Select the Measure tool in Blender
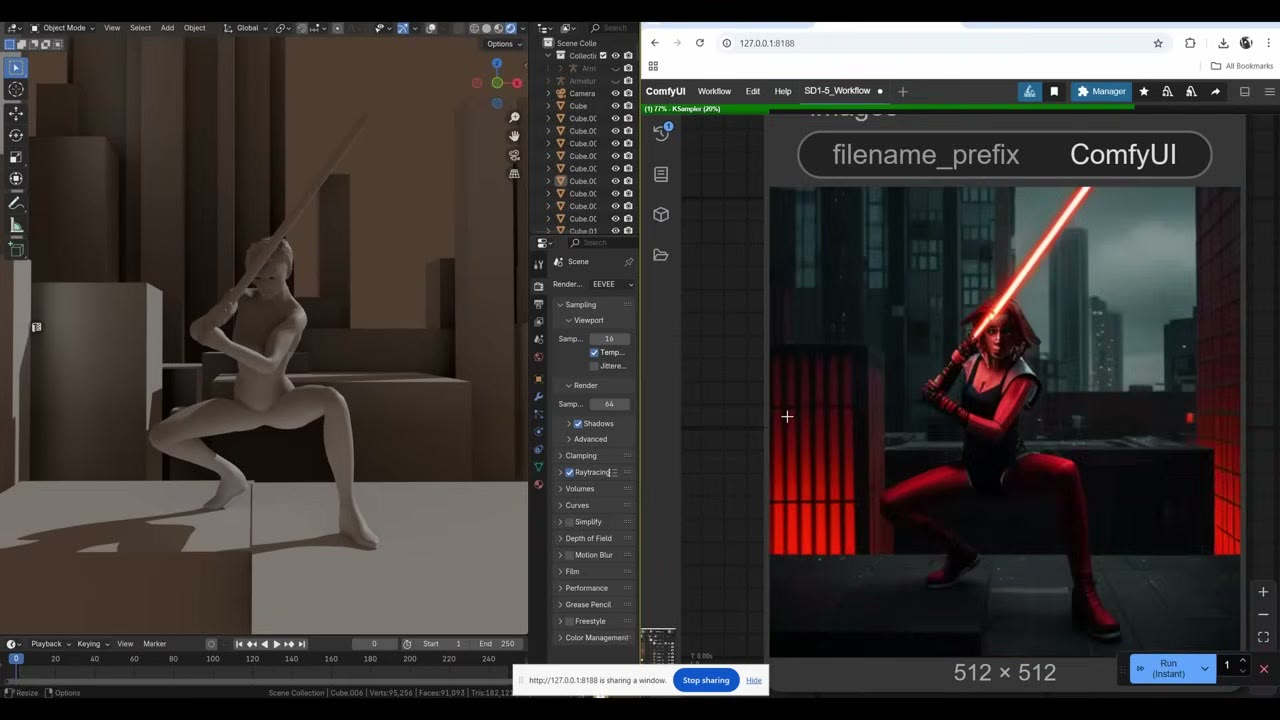Image resolution: width=1280 pixels, height=720 pixels. pyautogui.click(x=16, y=226)
